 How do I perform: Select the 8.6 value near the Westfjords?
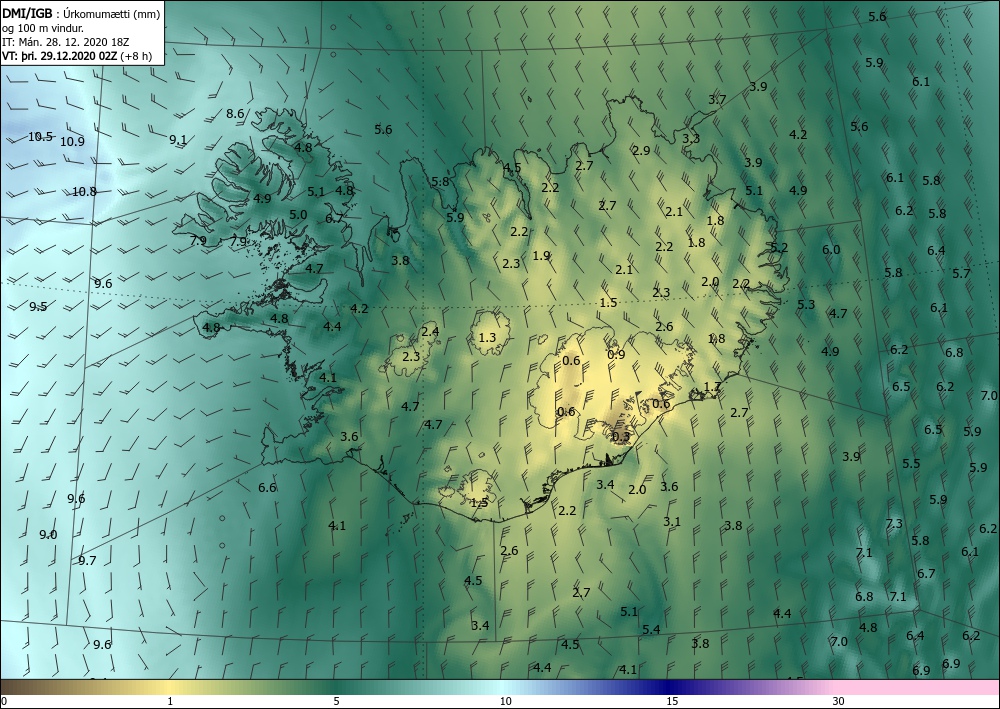coord(235,114)
